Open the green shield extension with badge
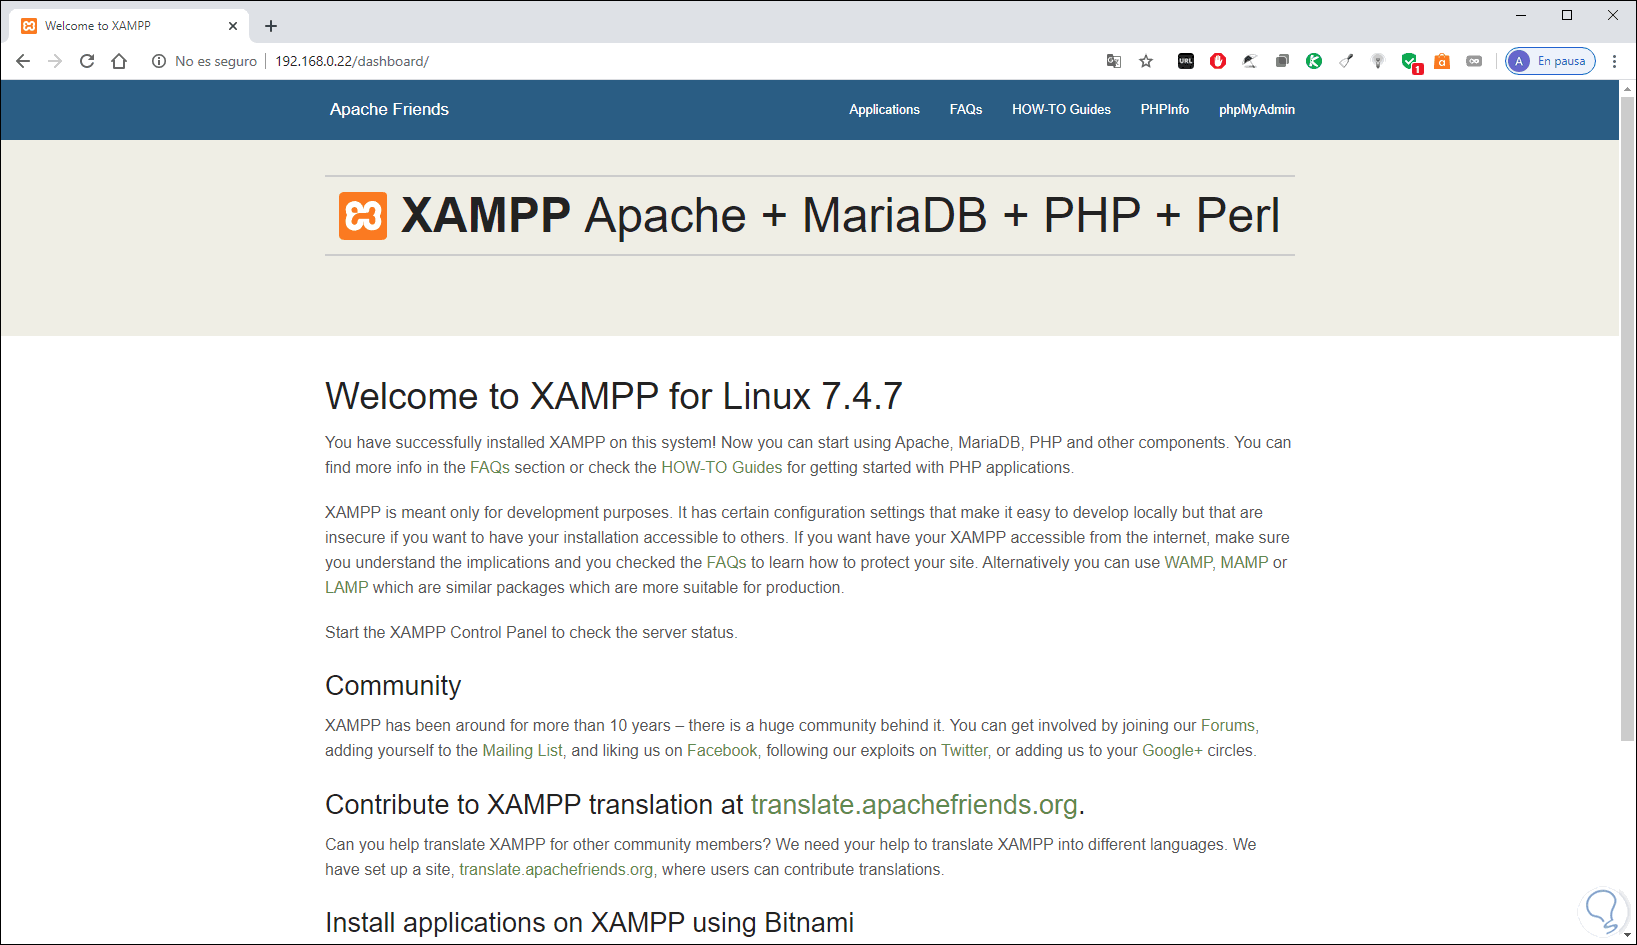This screenshot has width=1637, height=945. 1411,62
